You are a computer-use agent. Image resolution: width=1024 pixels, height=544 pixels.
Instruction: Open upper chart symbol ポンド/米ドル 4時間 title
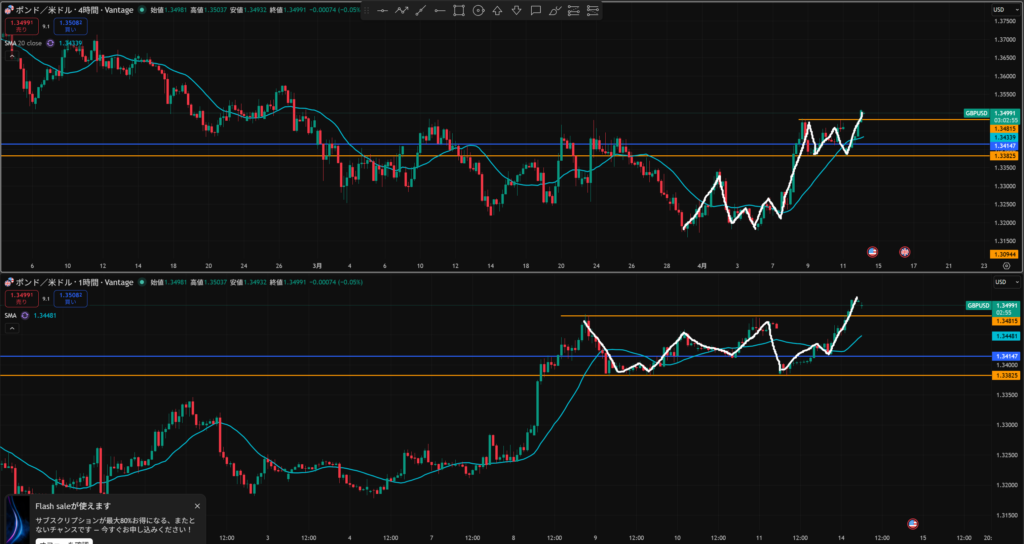coord(70,10)
